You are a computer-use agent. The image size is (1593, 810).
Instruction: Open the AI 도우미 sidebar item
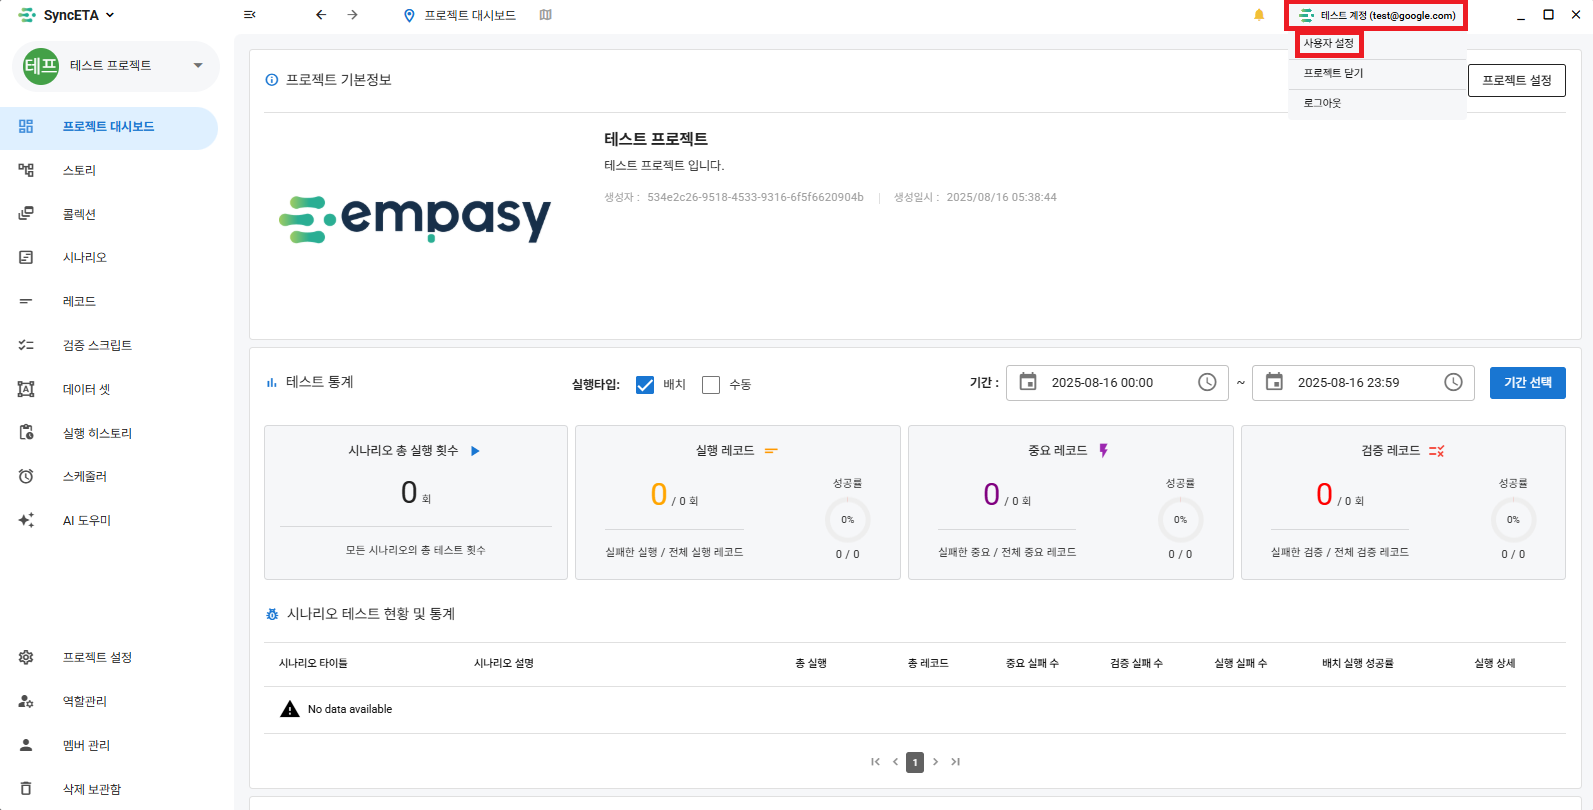(x=87, y=520)
